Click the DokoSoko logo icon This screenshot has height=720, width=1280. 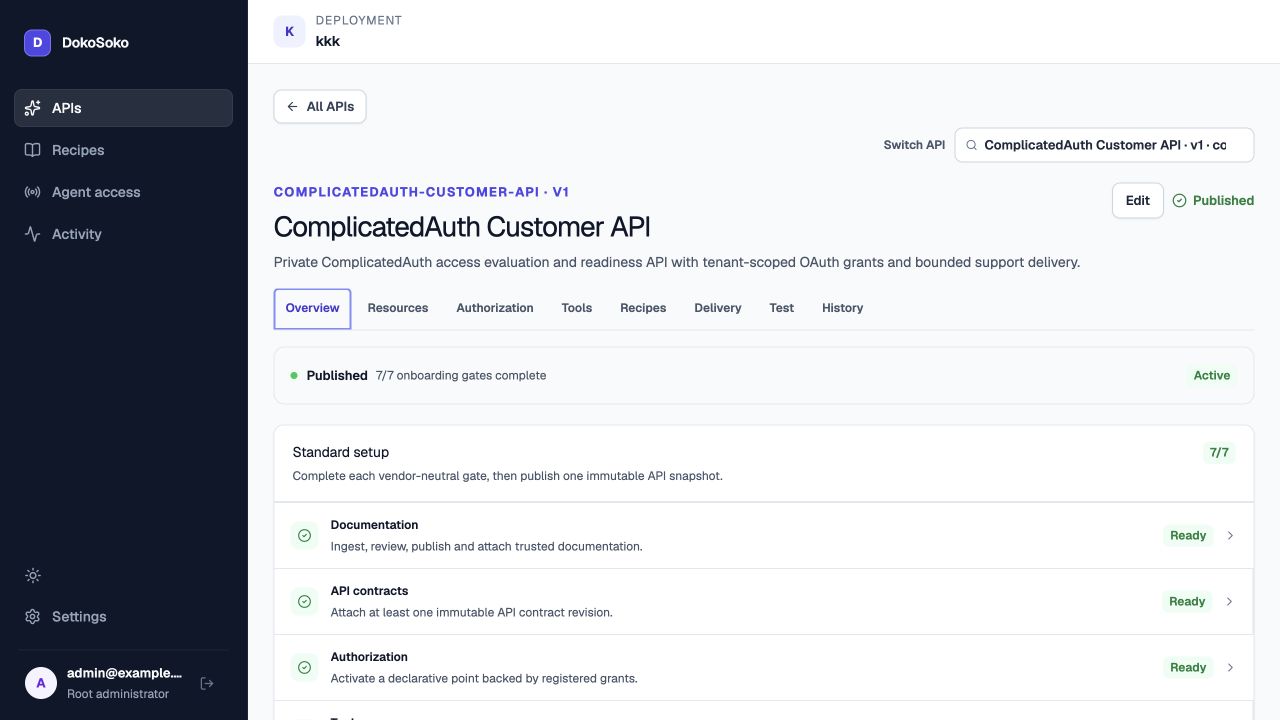point(37,42)
